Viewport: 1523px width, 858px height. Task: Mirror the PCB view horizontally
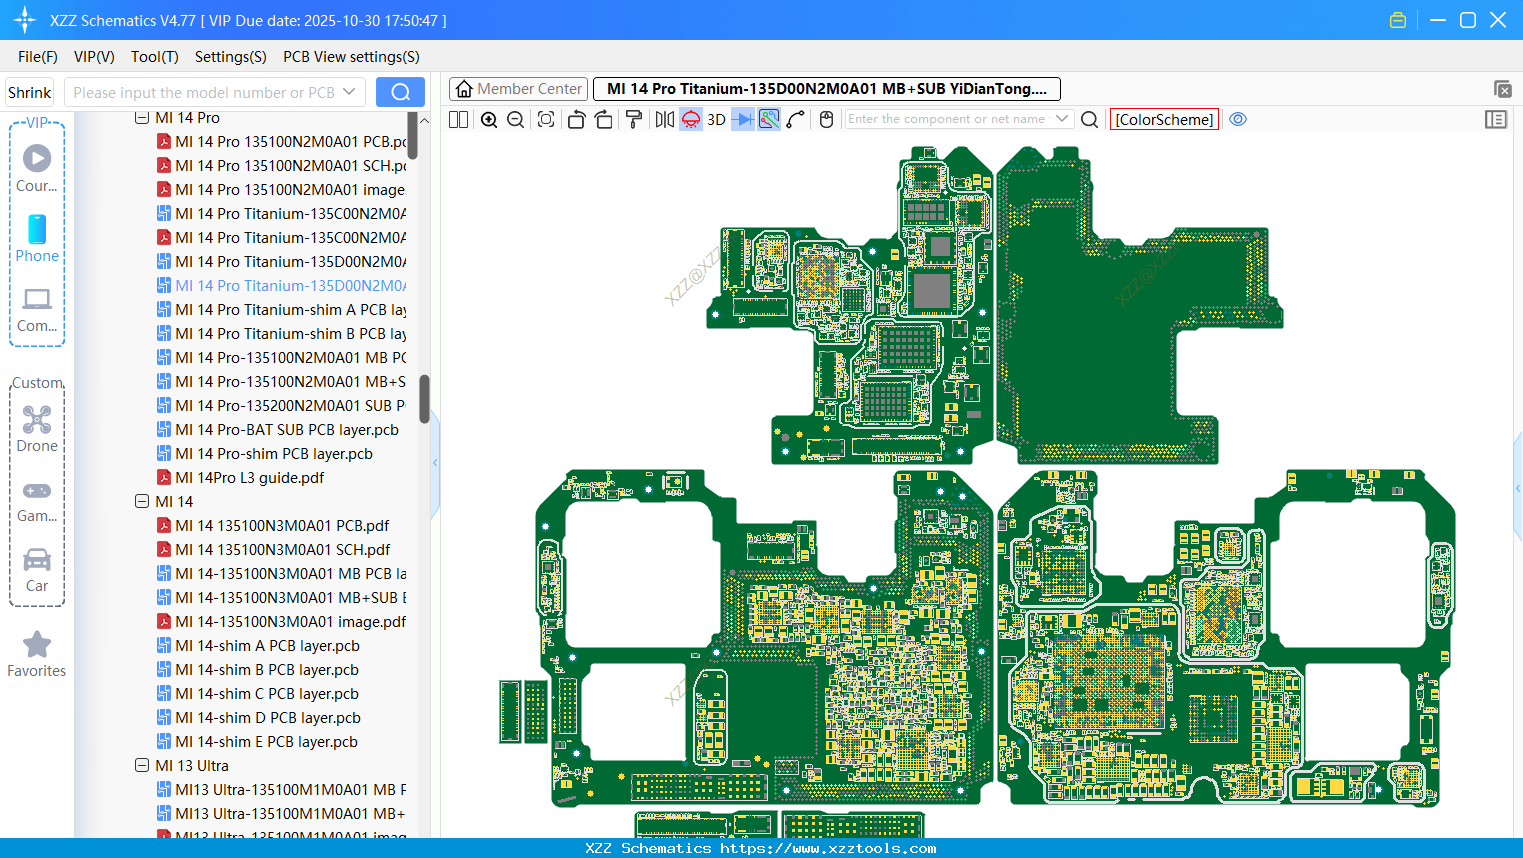click(665, 120)
